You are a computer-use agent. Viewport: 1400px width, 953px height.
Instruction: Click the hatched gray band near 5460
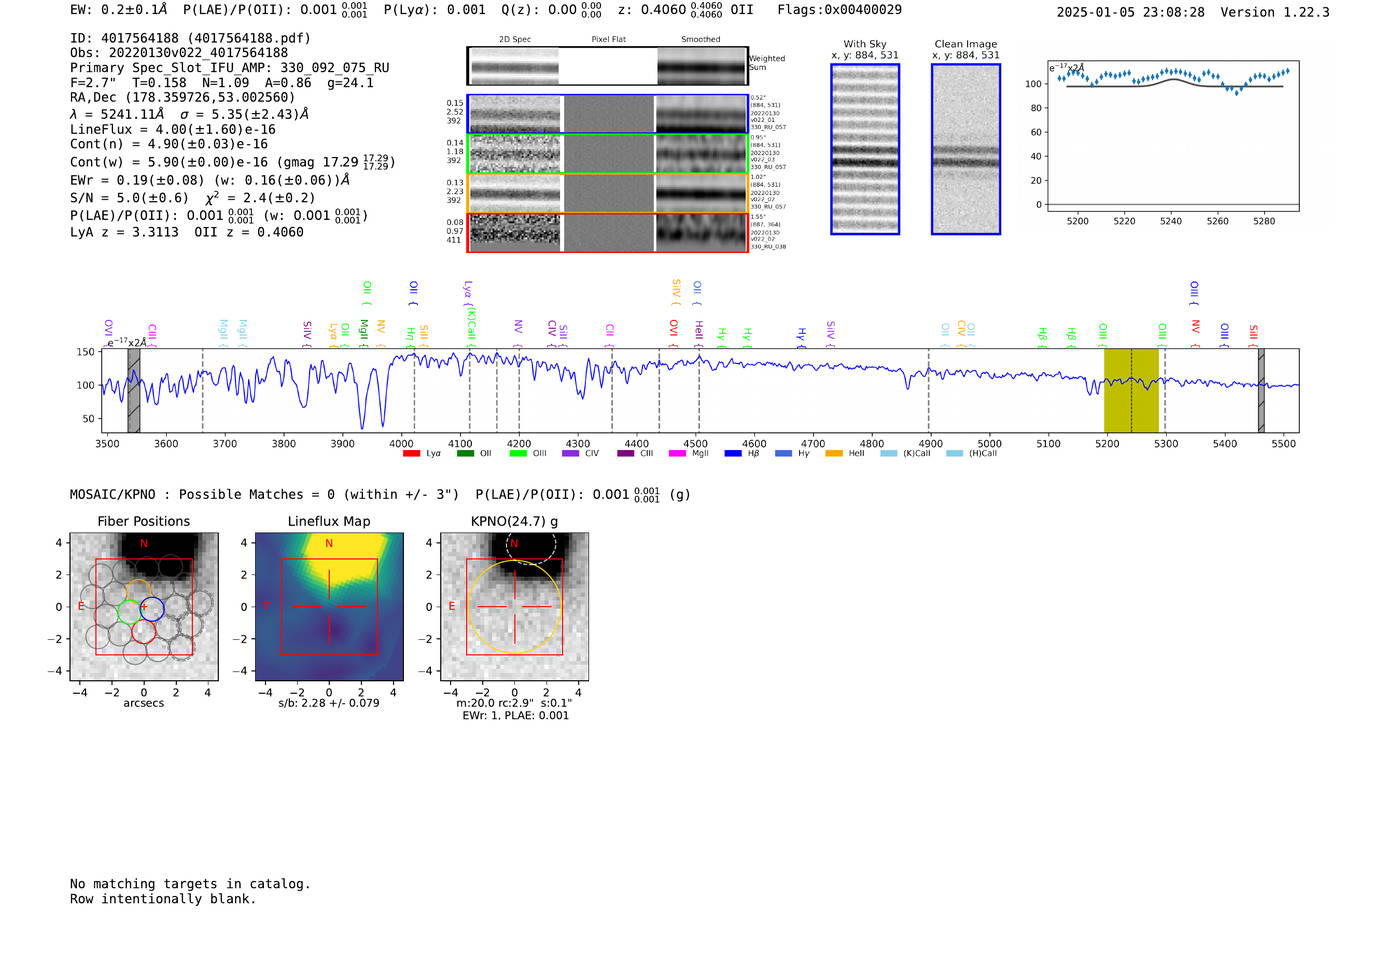pyautogui.click(x=1261, y=390)
